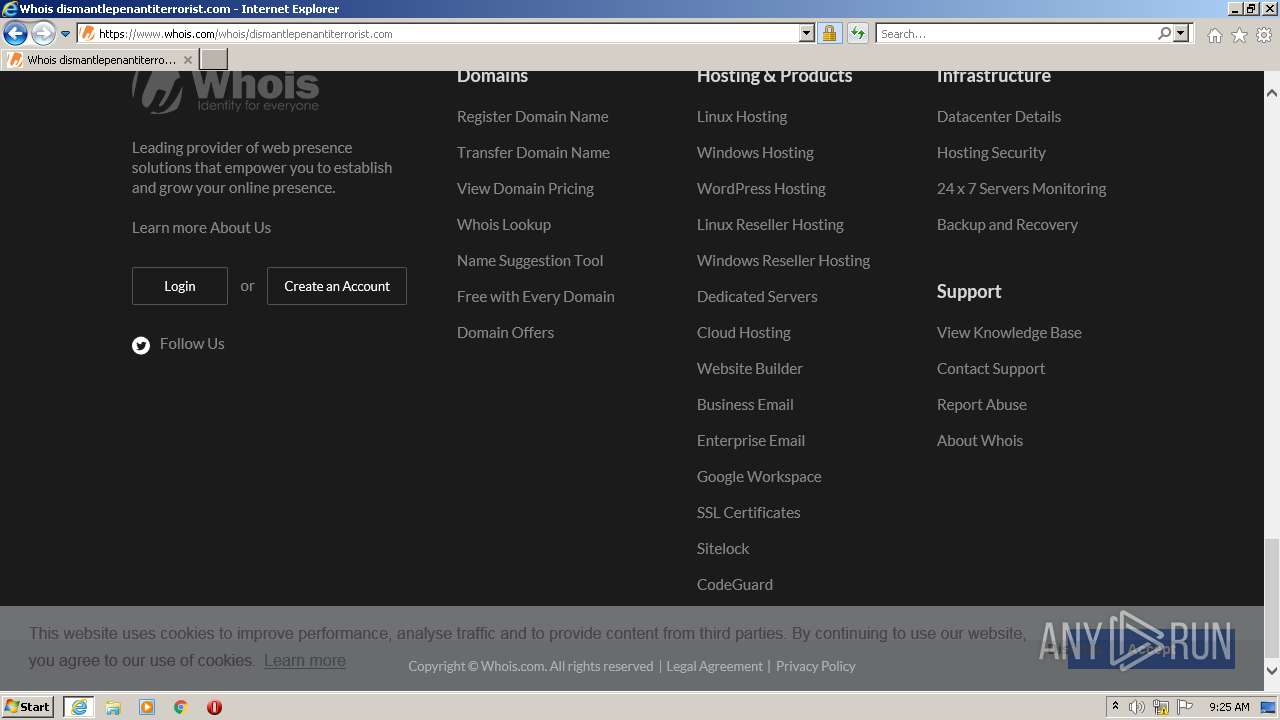Select the Whois dismantlepenantiterrorist tab
The height and width of the screenshot is (720, 1280).
pos(99,60)
